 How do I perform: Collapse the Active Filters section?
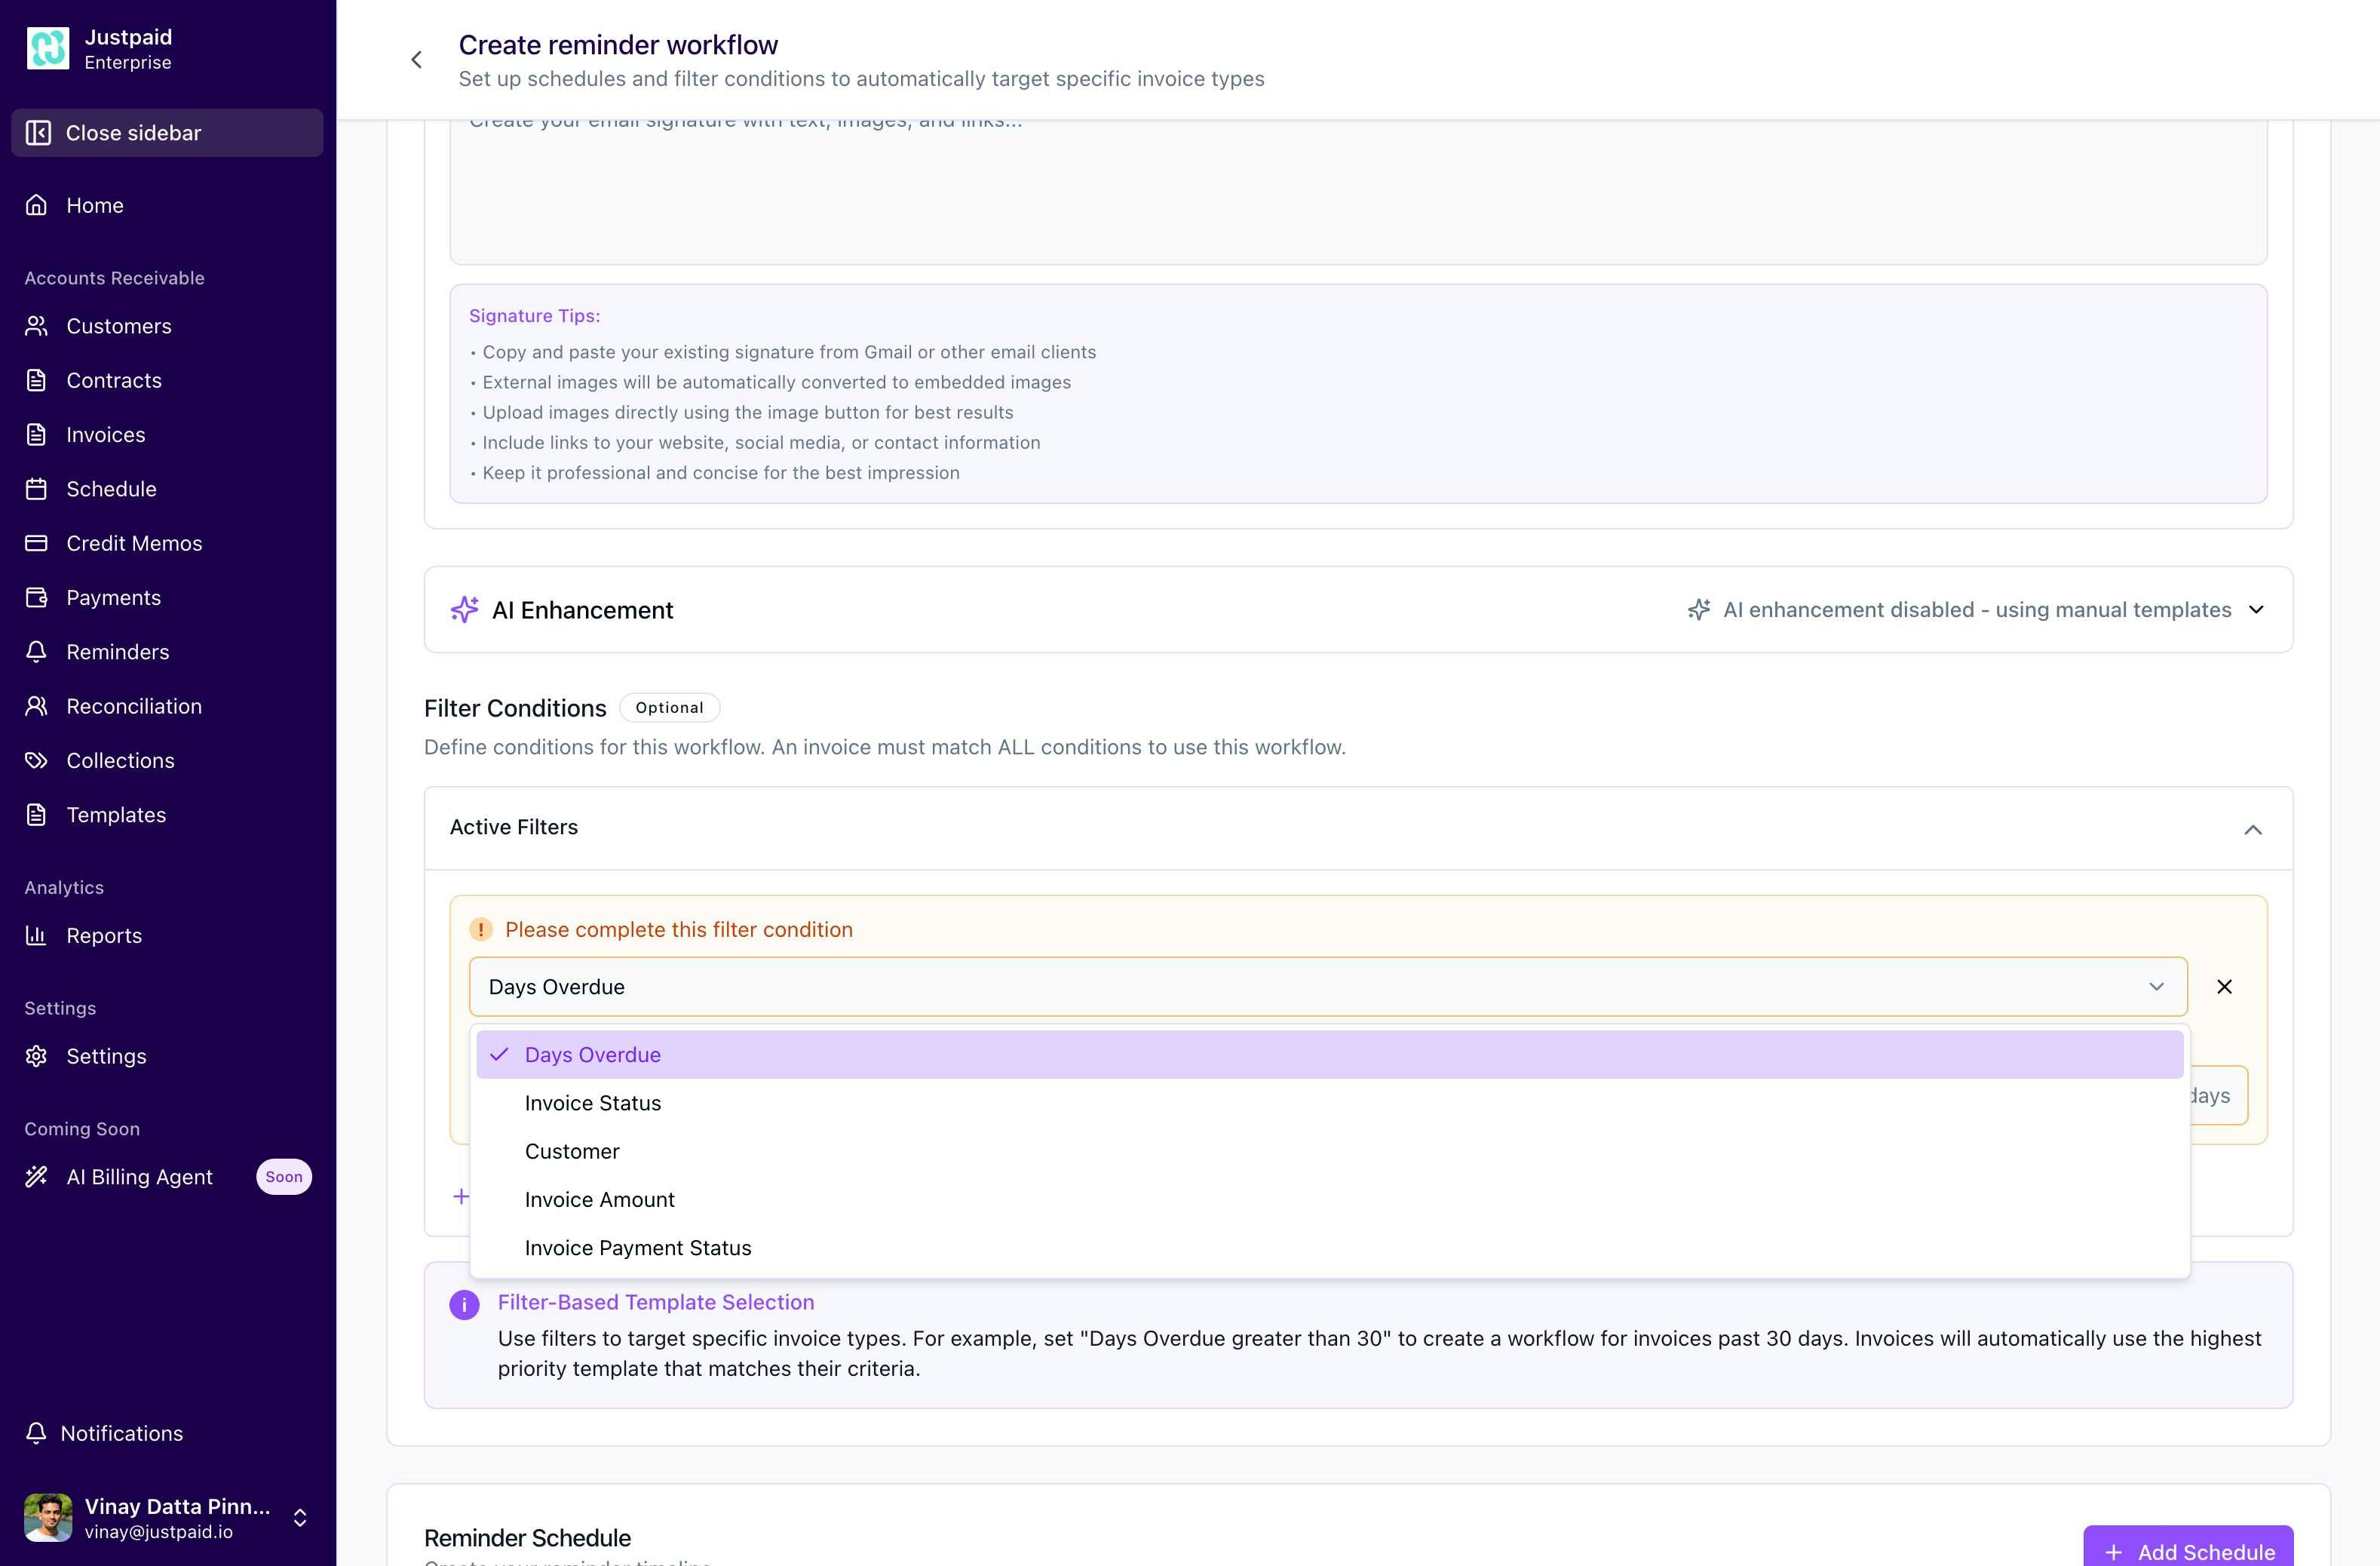click(2255, 828)
